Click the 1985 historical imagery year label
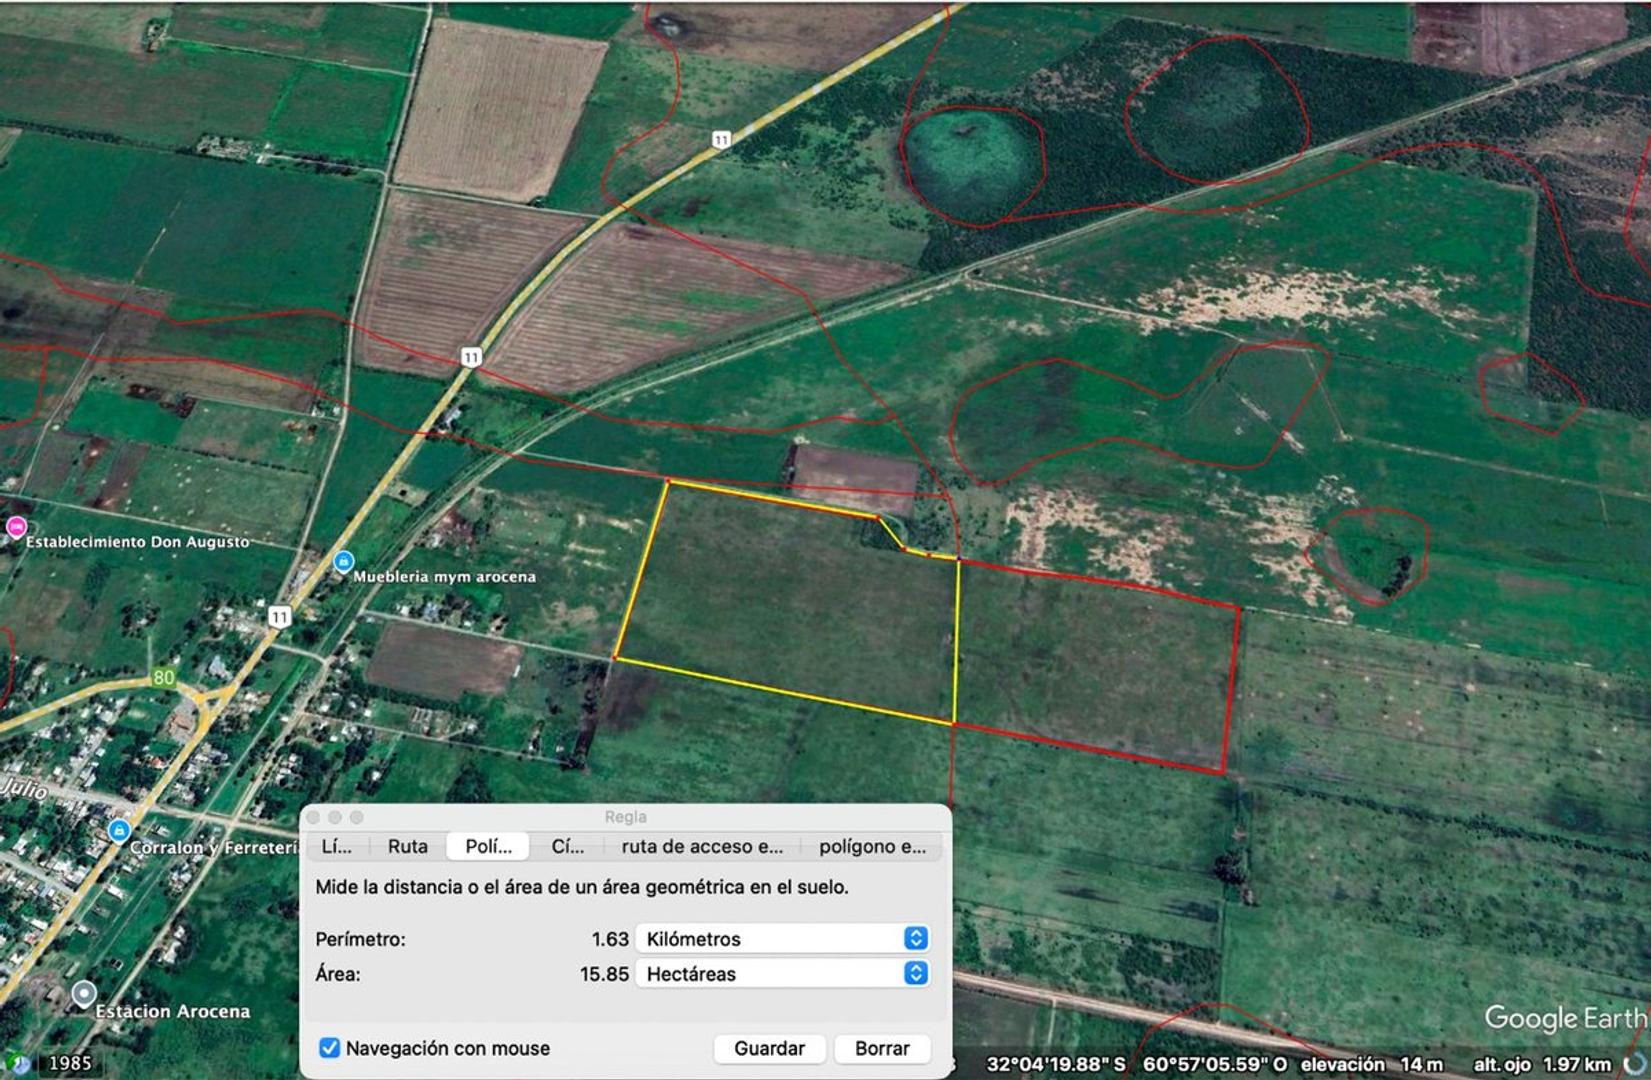The image size is (1651, 1080). 70,1063
